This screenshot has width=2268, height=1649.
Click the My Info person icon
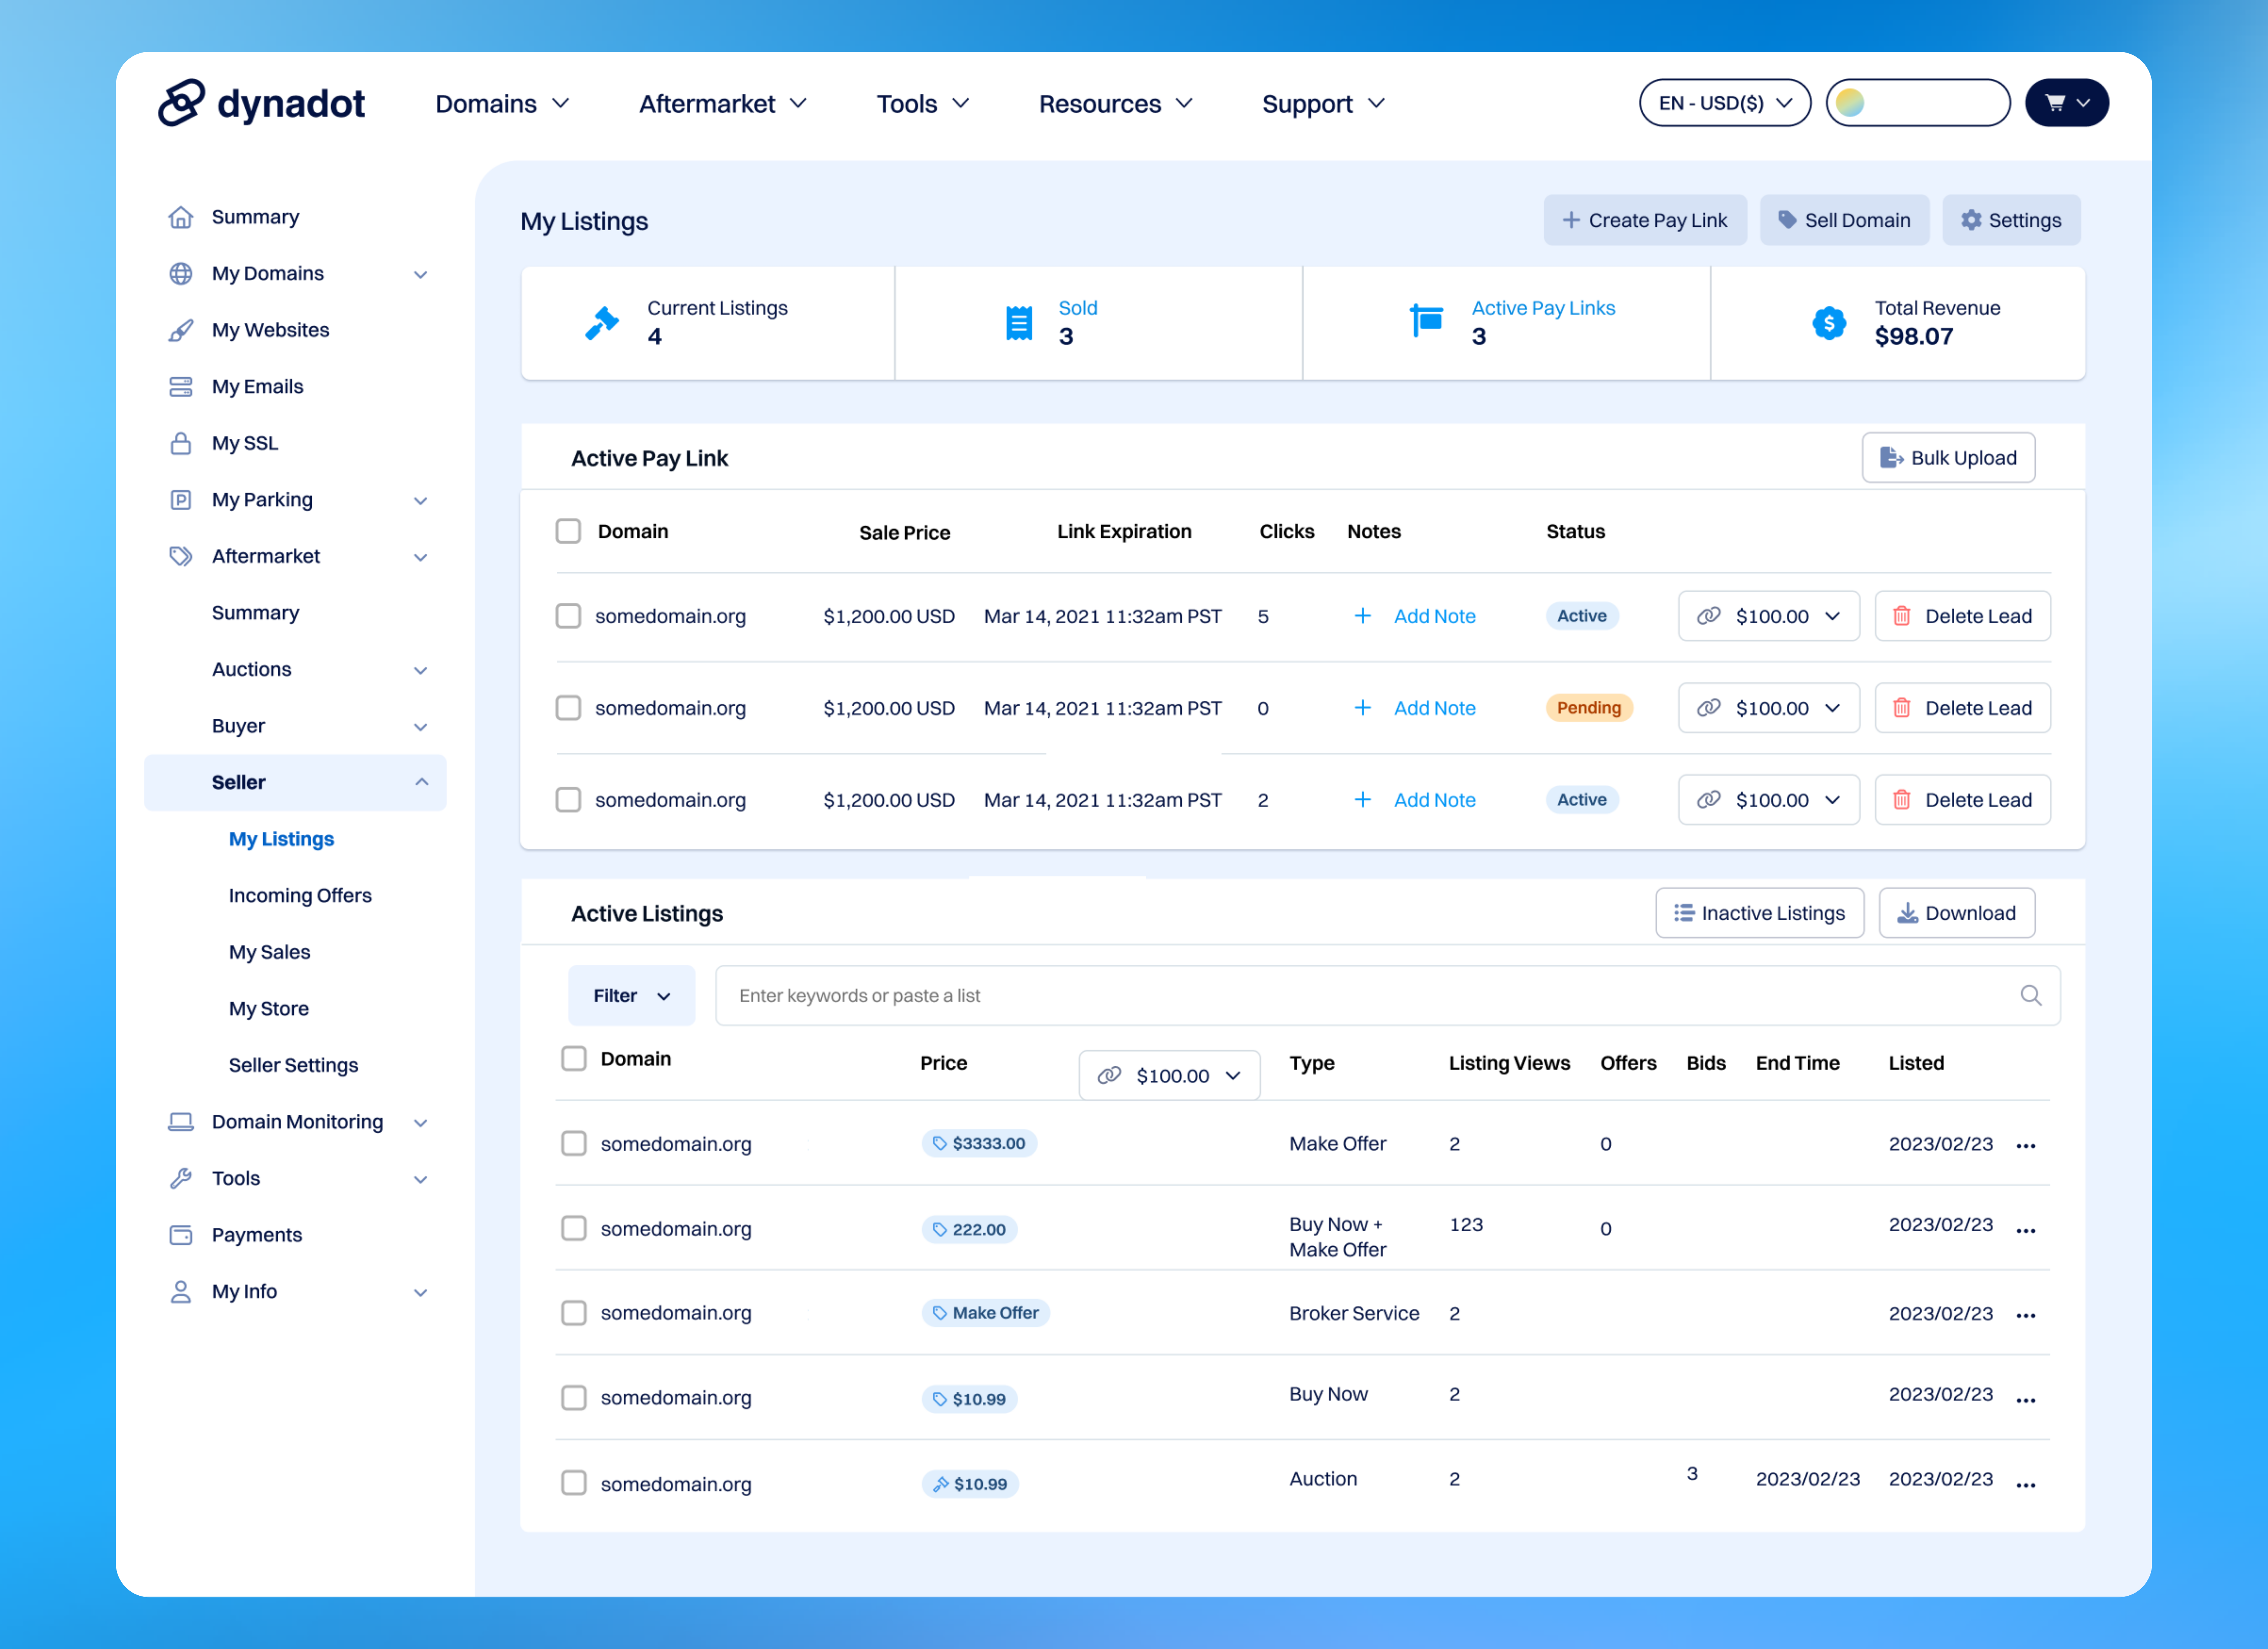click(x=181, y=1292)
